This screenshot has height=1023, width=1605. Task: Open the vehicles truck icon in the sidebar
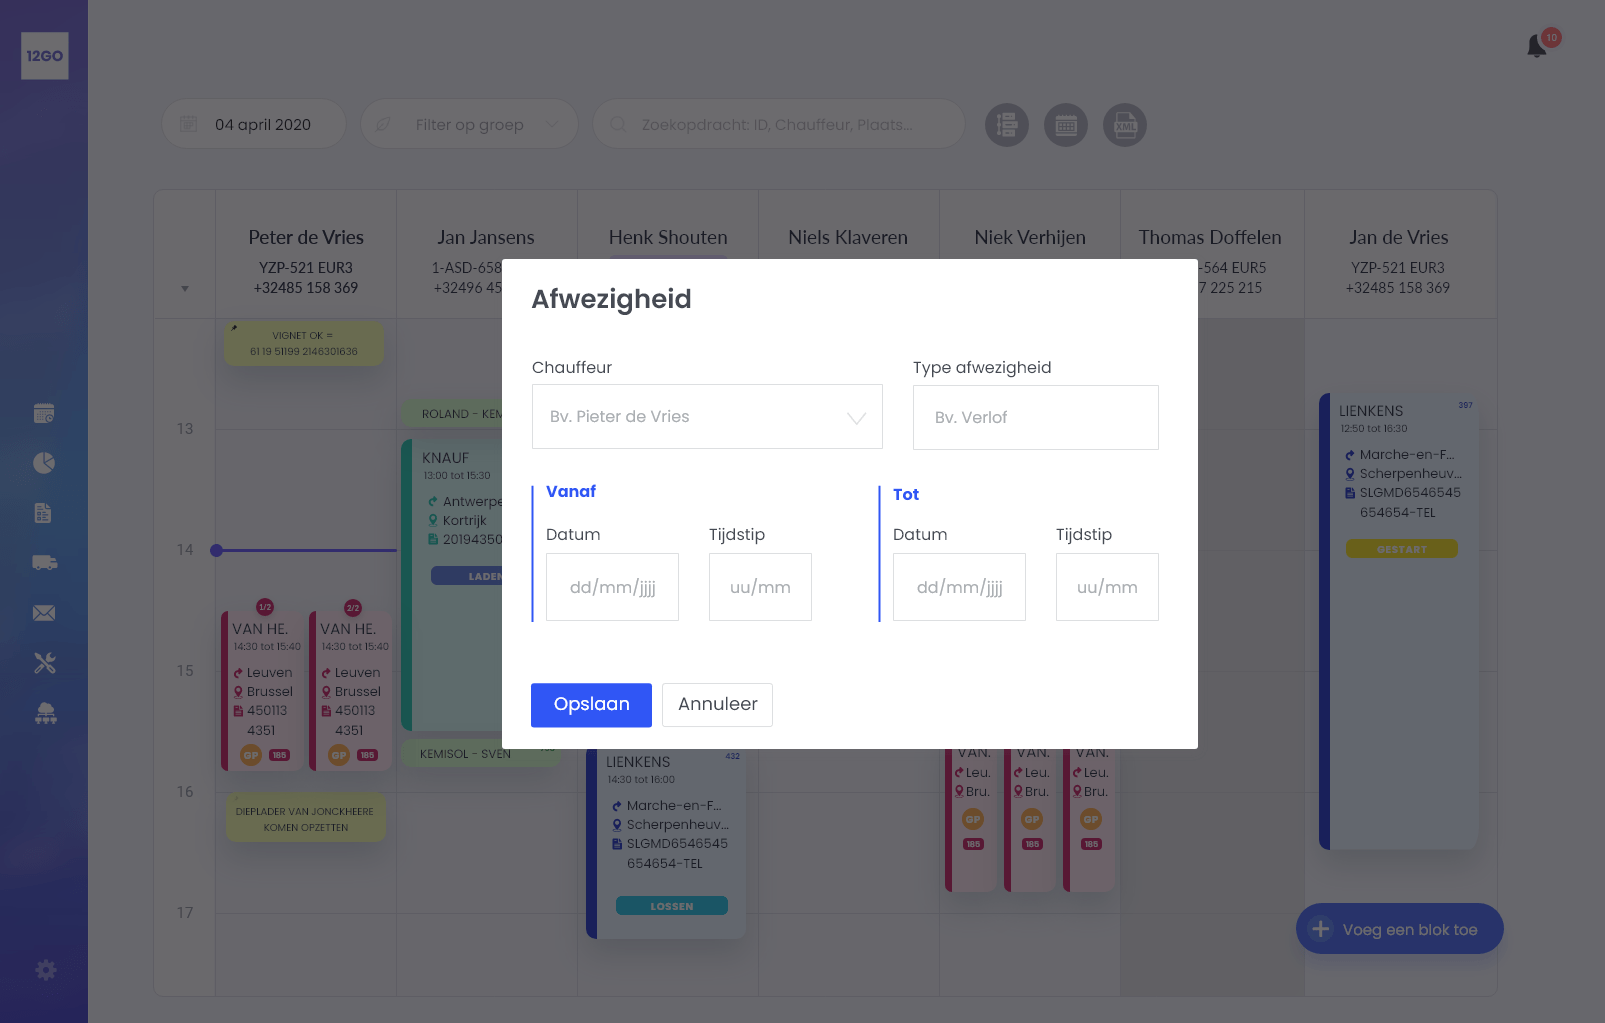pyautogui.click(x=43, y=562)
